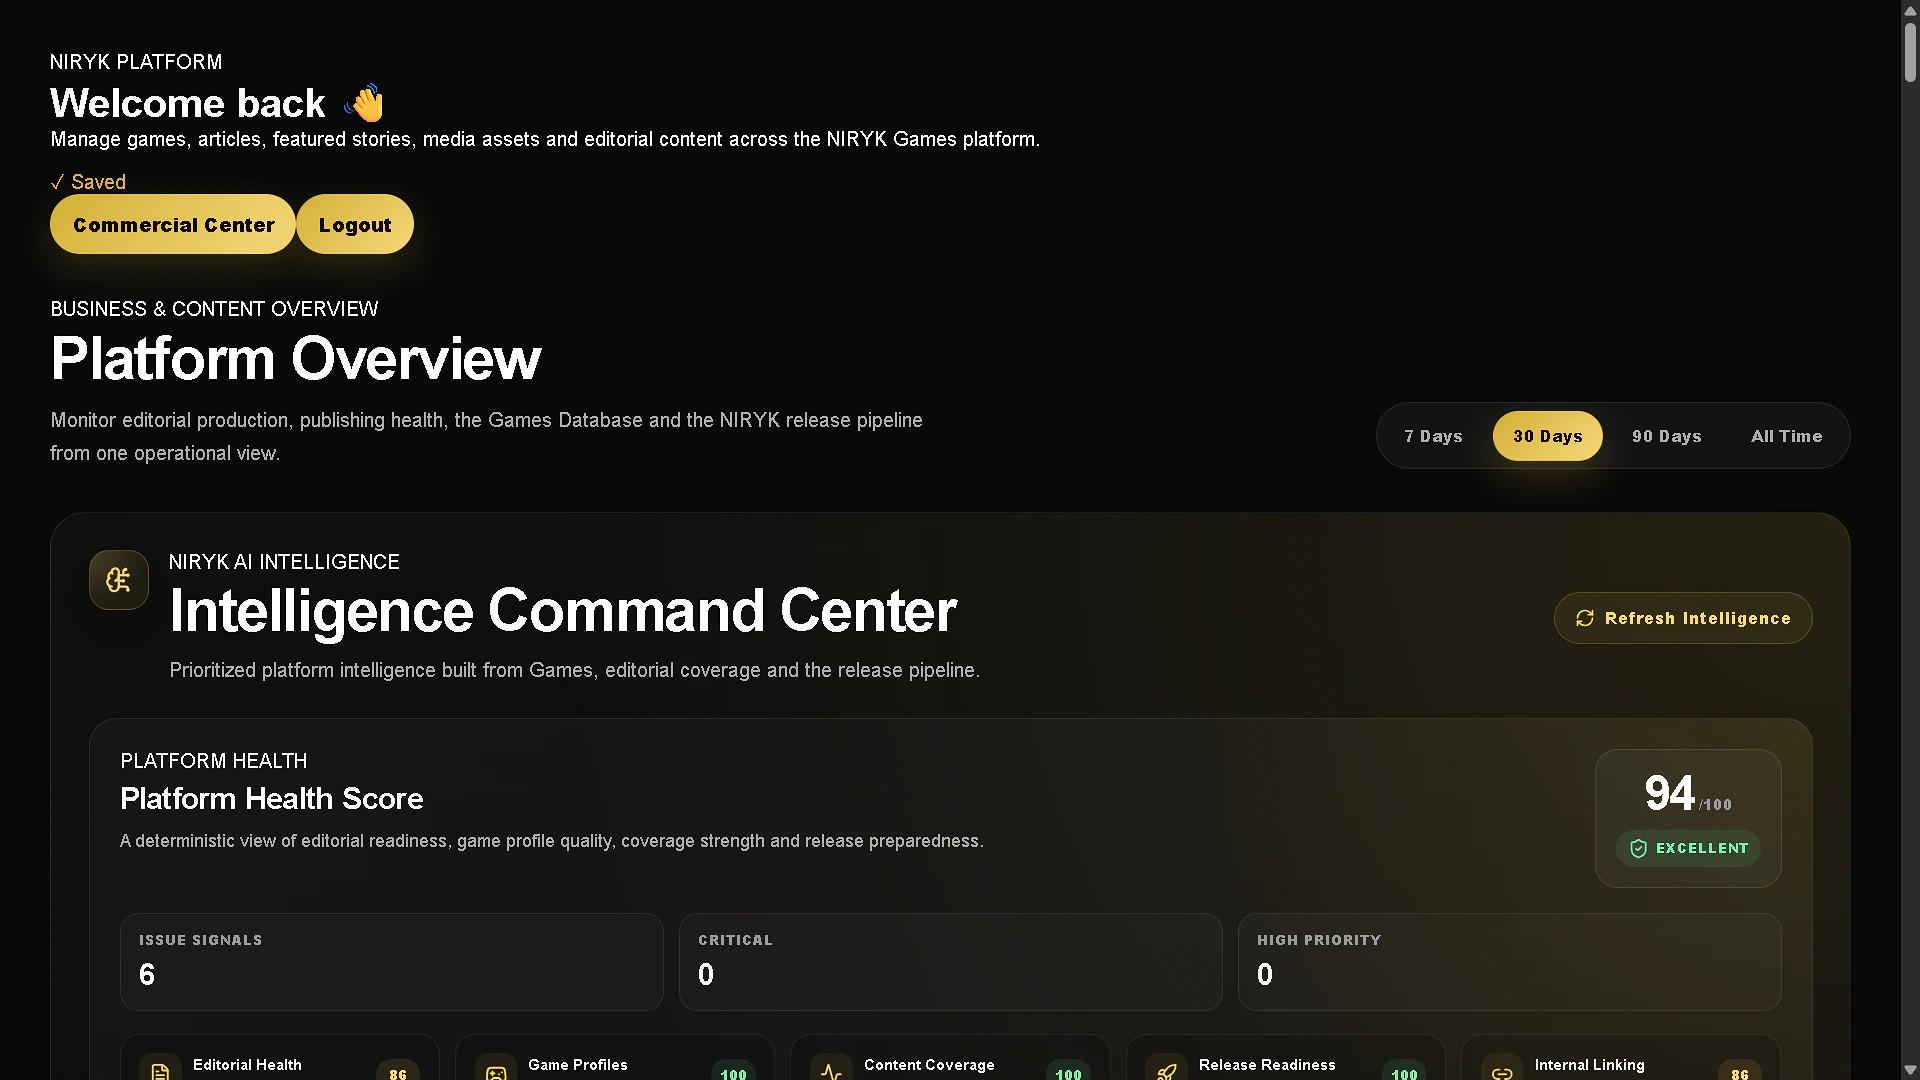
Task: Click the Critical count card
Action: (951, 962)
